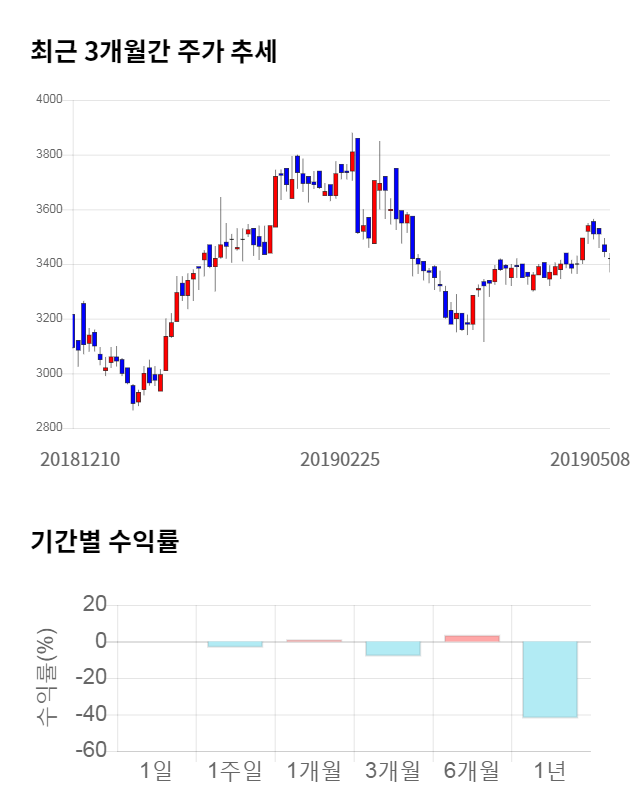Click the 최근 3개월간 주가 추세 heading

tap(154, 52)
